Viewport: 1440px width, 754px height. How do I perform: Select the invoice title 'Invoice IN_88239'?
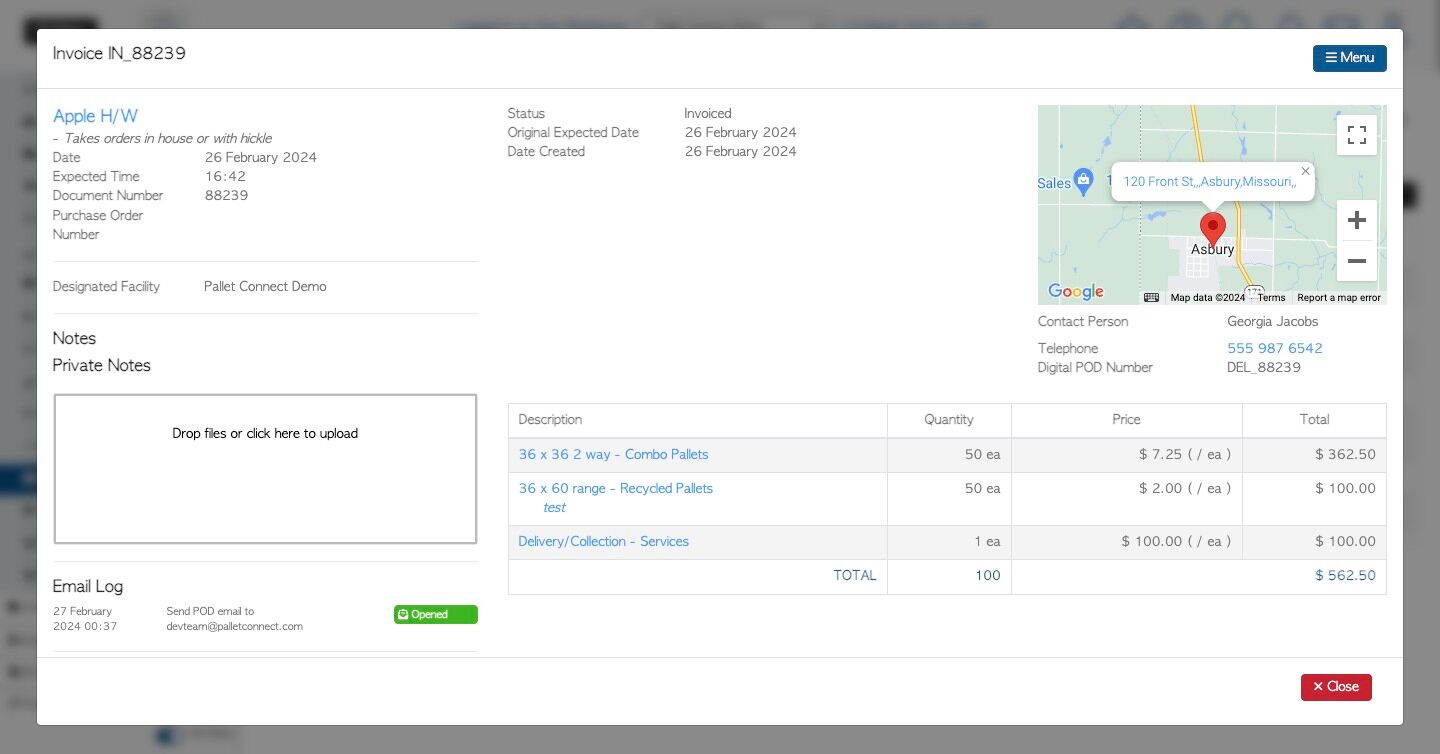pos(119,54)
